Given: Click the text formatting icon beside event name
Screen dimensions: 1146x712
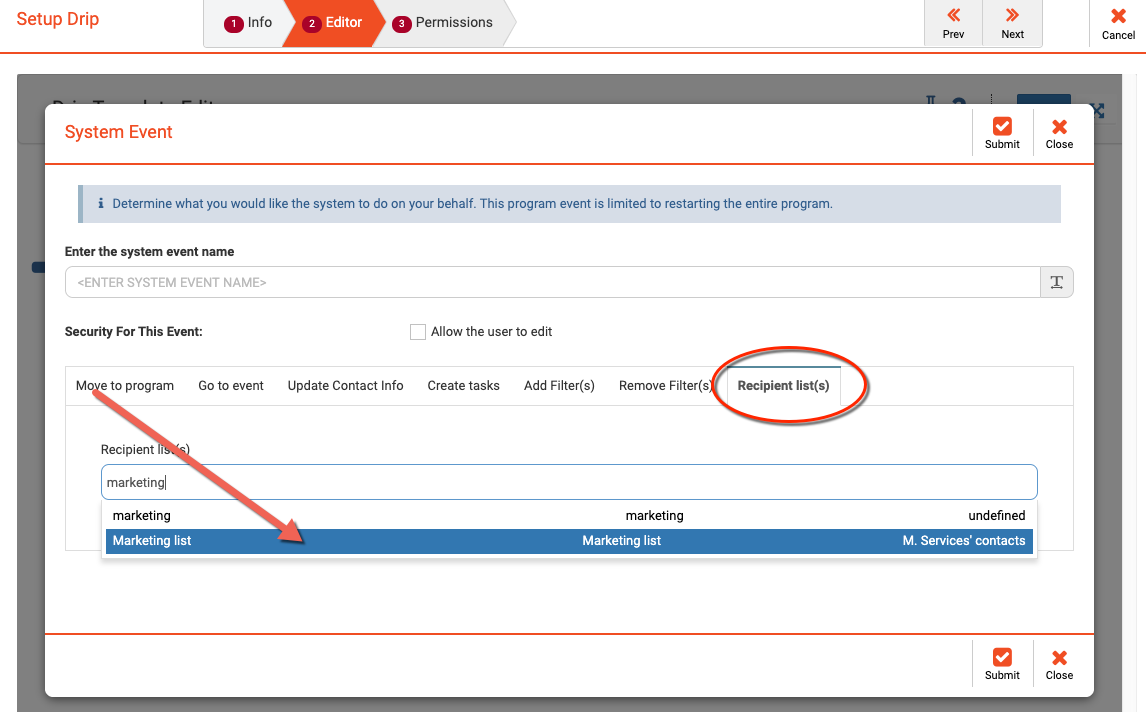Looking at the screenshot, I should coord(1057,282).
